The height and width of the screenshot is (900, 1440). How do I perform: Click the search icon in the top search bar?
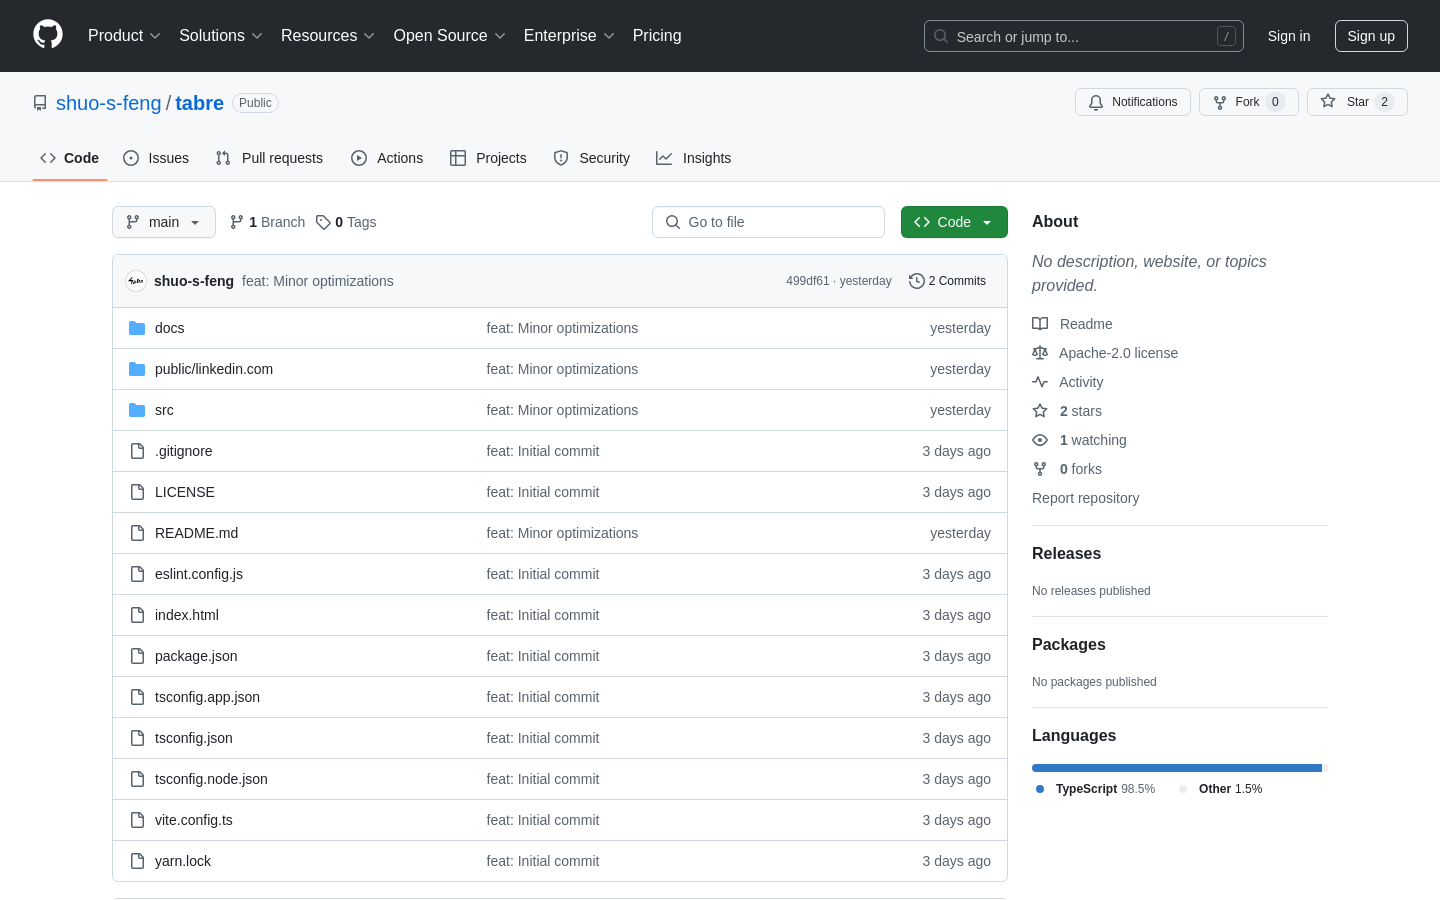pyautogui.click(x=941, y=36)
